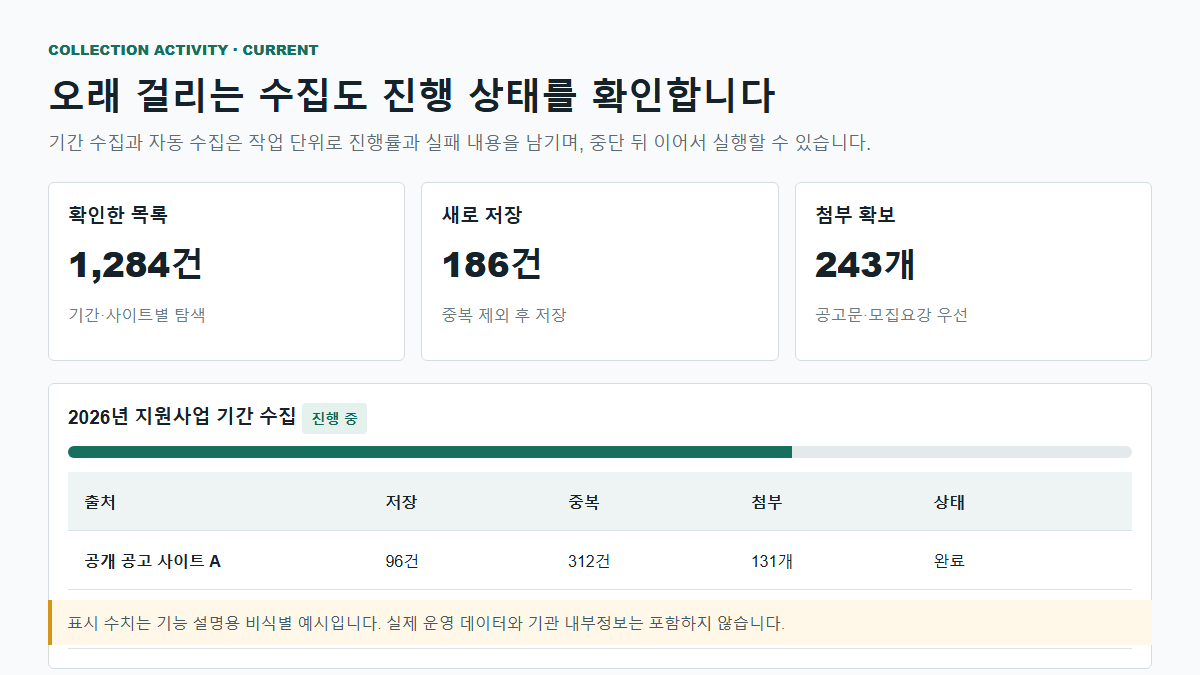Click the 'COLLECTION ACTIVITY · CURRENT' label
This screenshot has height=675, width=1200.
click(183, 50)
